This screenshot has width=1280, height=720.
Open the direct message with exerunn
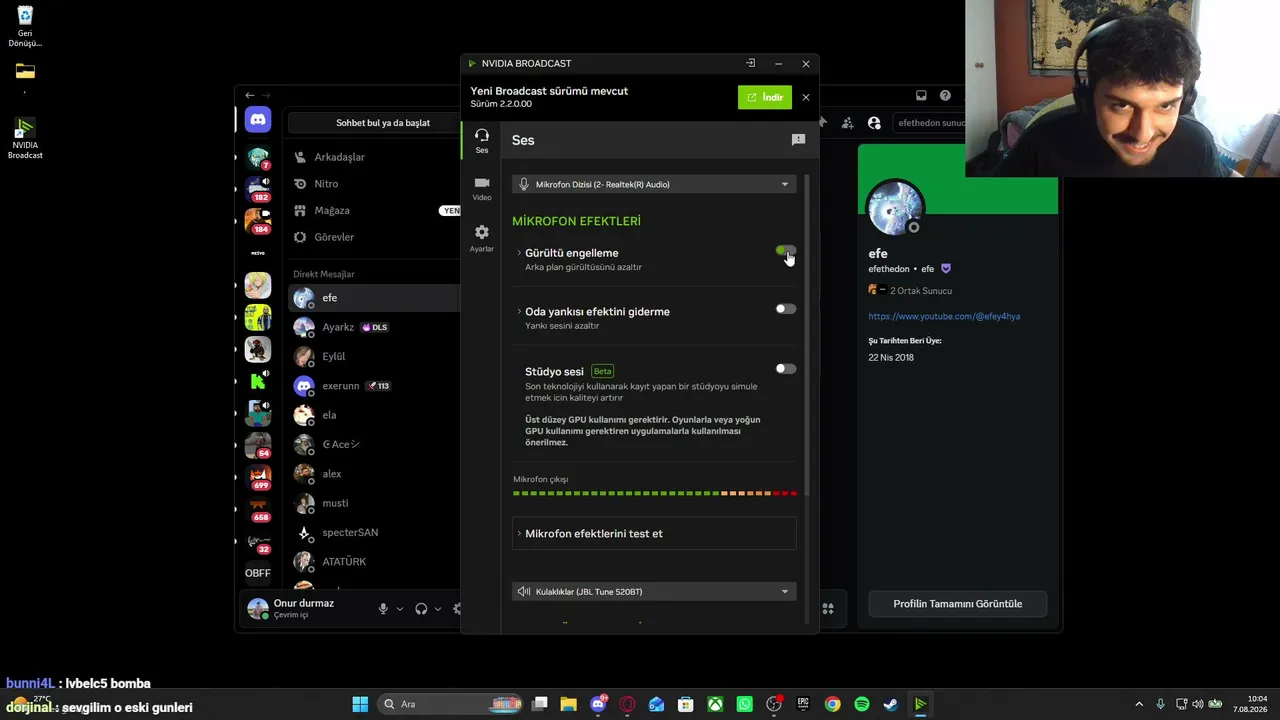pyautogui.click(x=374, y=386)
